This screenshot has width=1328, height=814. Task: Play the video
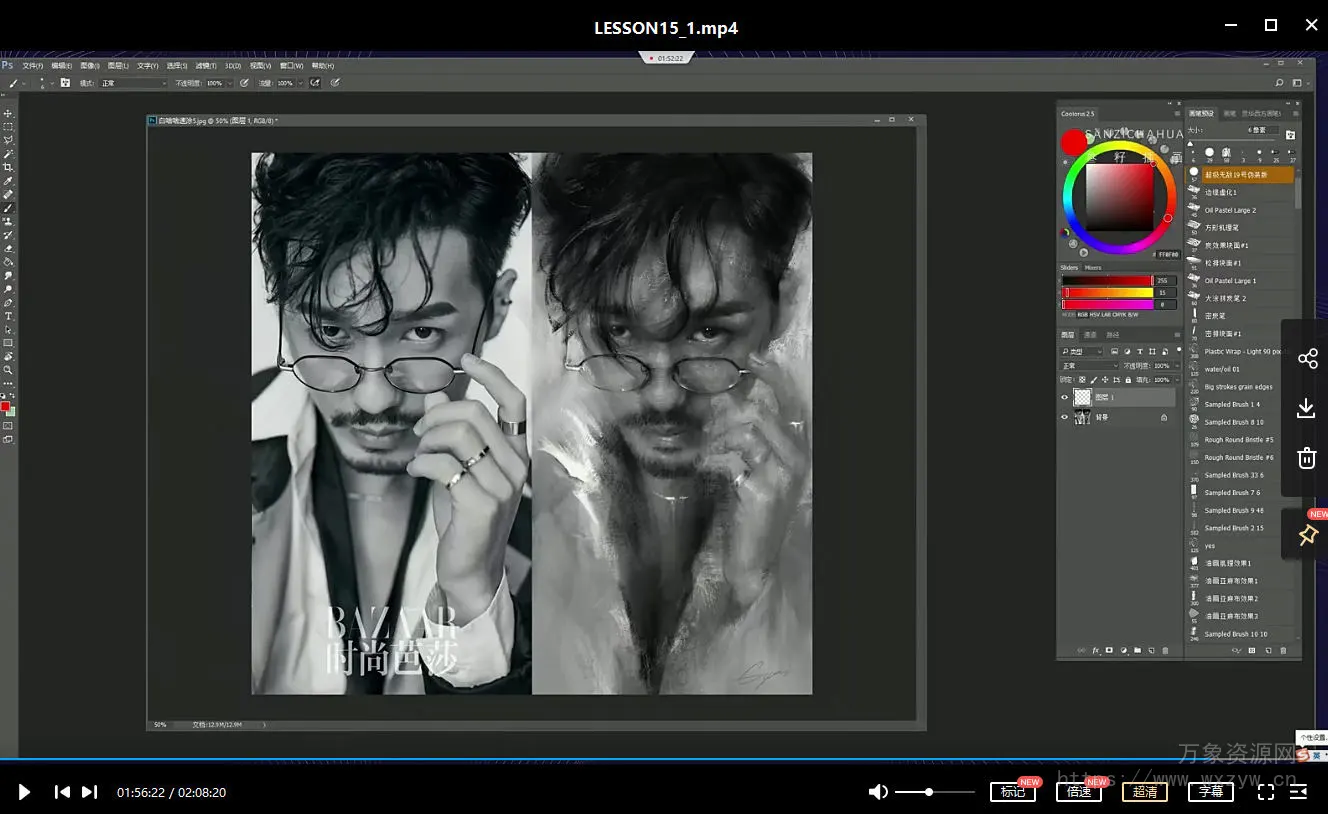pos(24,792)
